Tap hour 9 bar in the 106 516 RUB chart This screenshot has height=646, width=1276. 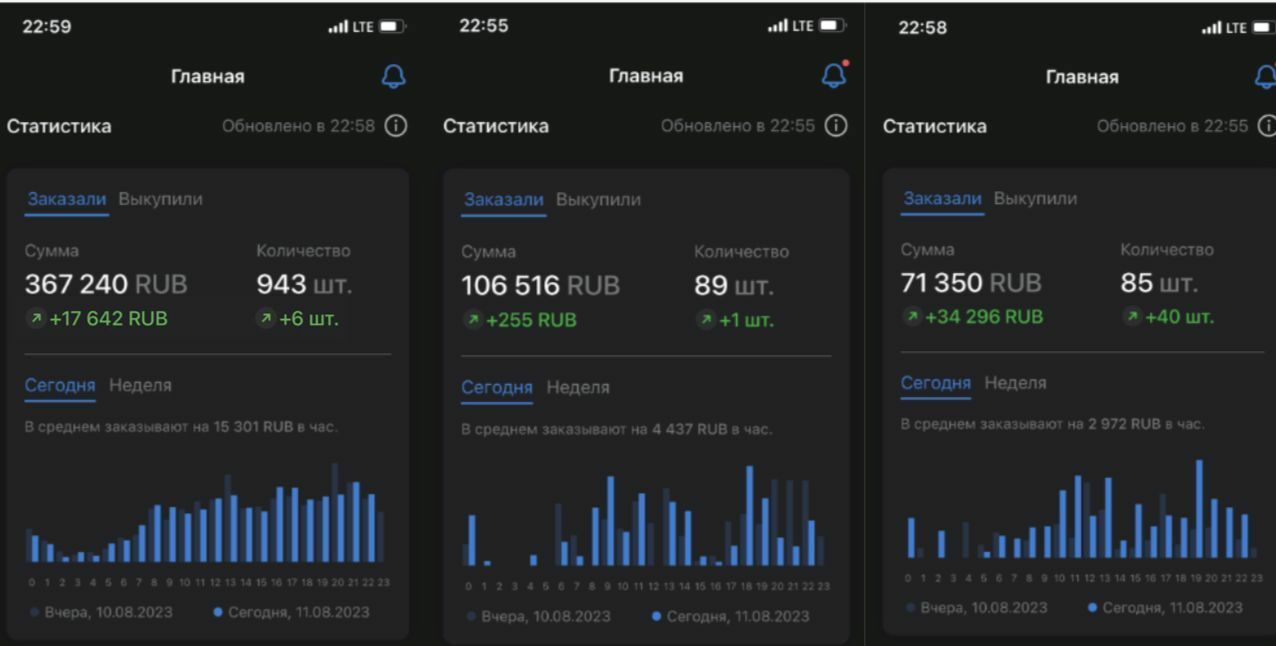609,521
